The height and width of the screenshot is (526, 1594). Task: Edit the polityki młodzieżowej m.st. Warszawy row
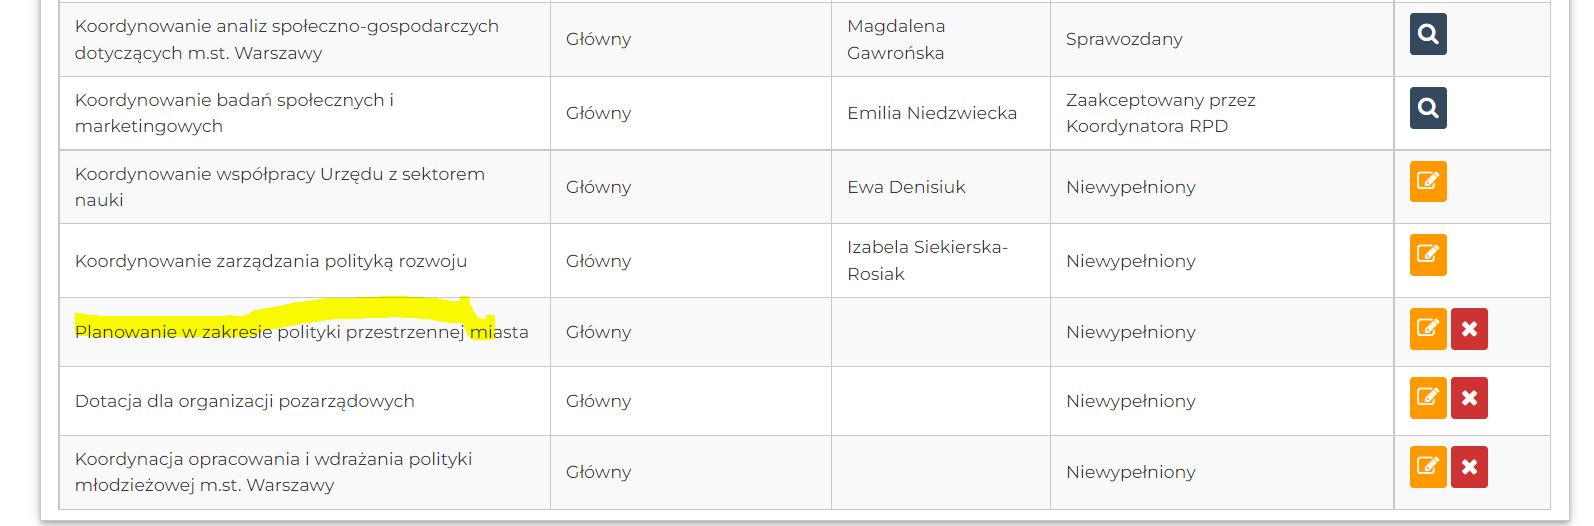pyautogui.click(x=1428, y=467)
